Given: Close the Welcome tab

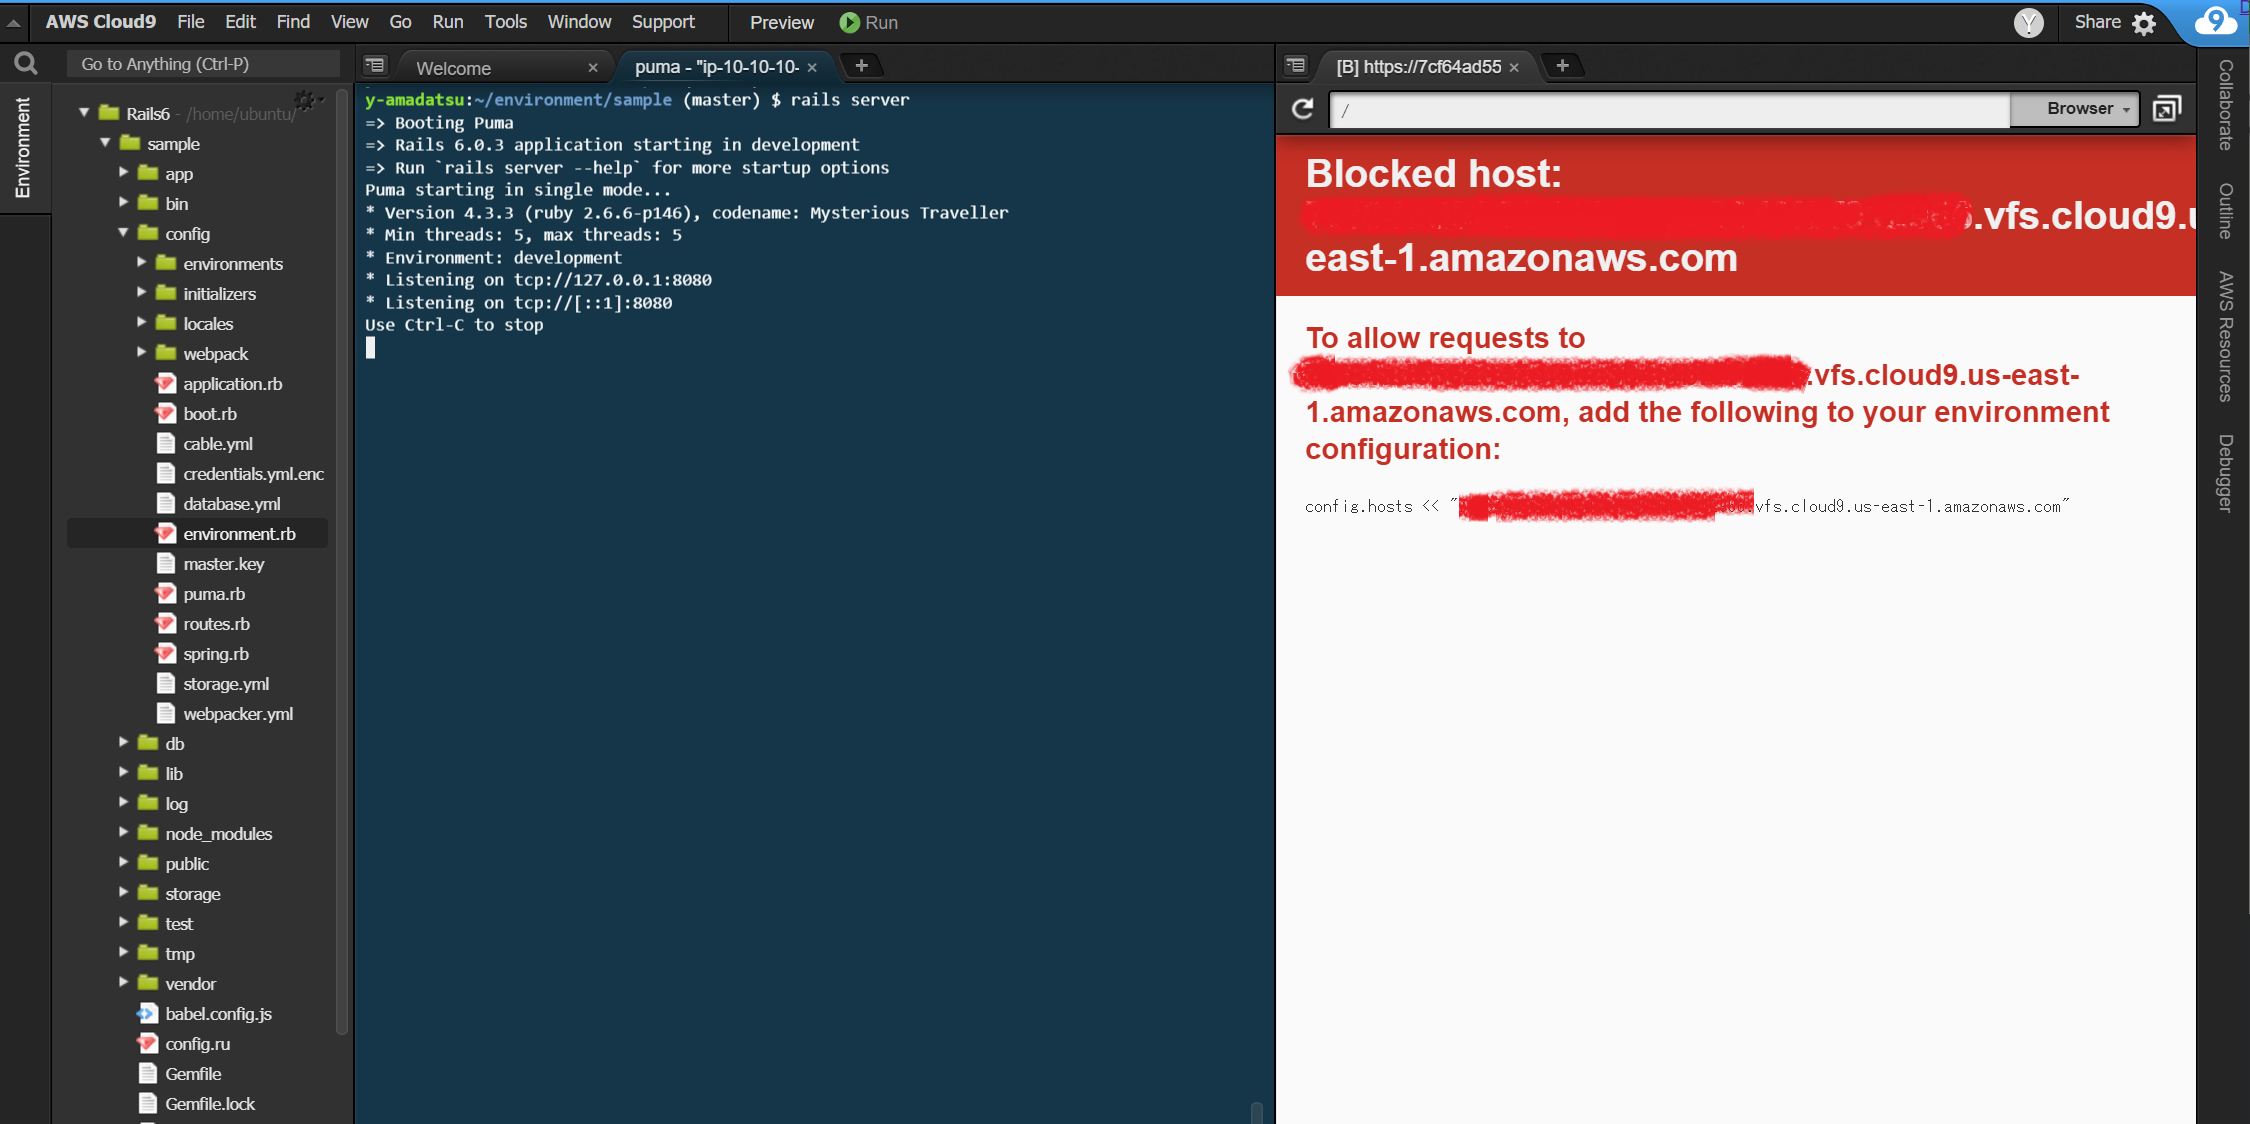Looking at the screenshot, I should pos(593,67).
